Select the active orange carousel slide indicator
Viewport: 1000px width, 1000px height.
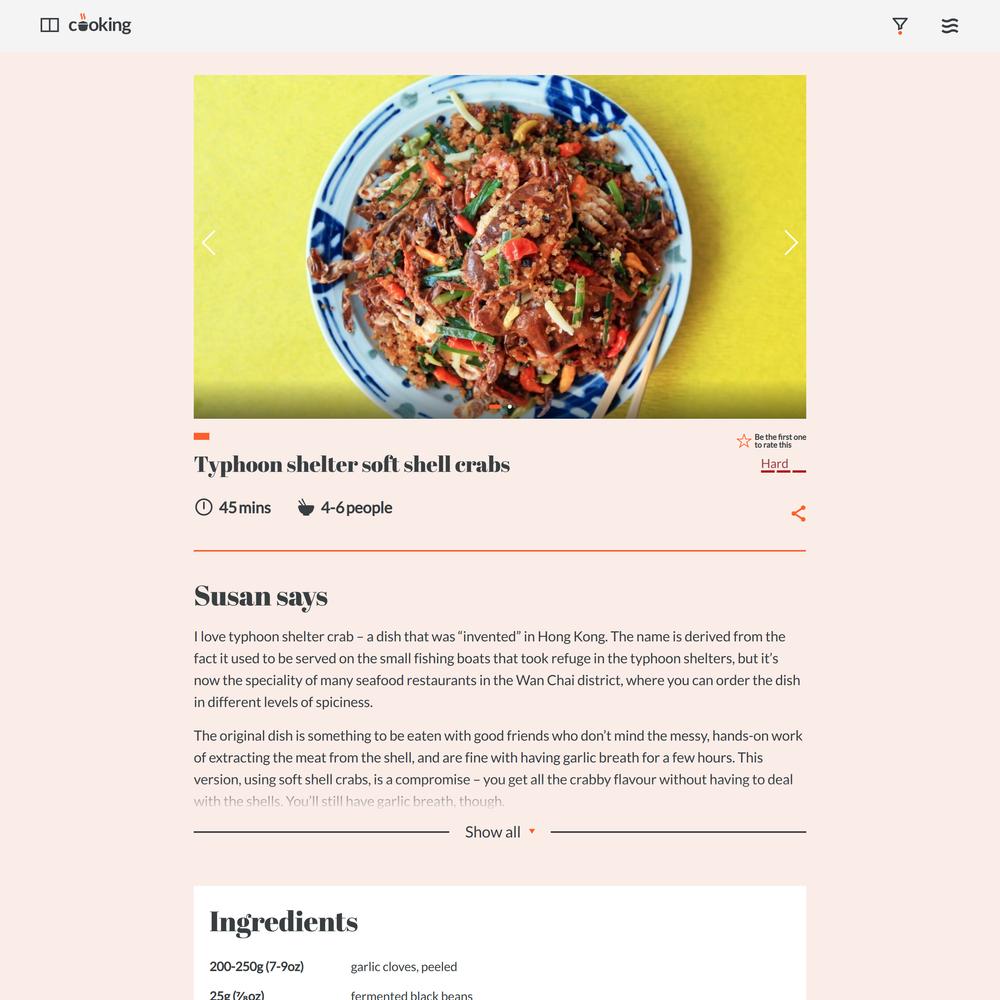point(494,407)
